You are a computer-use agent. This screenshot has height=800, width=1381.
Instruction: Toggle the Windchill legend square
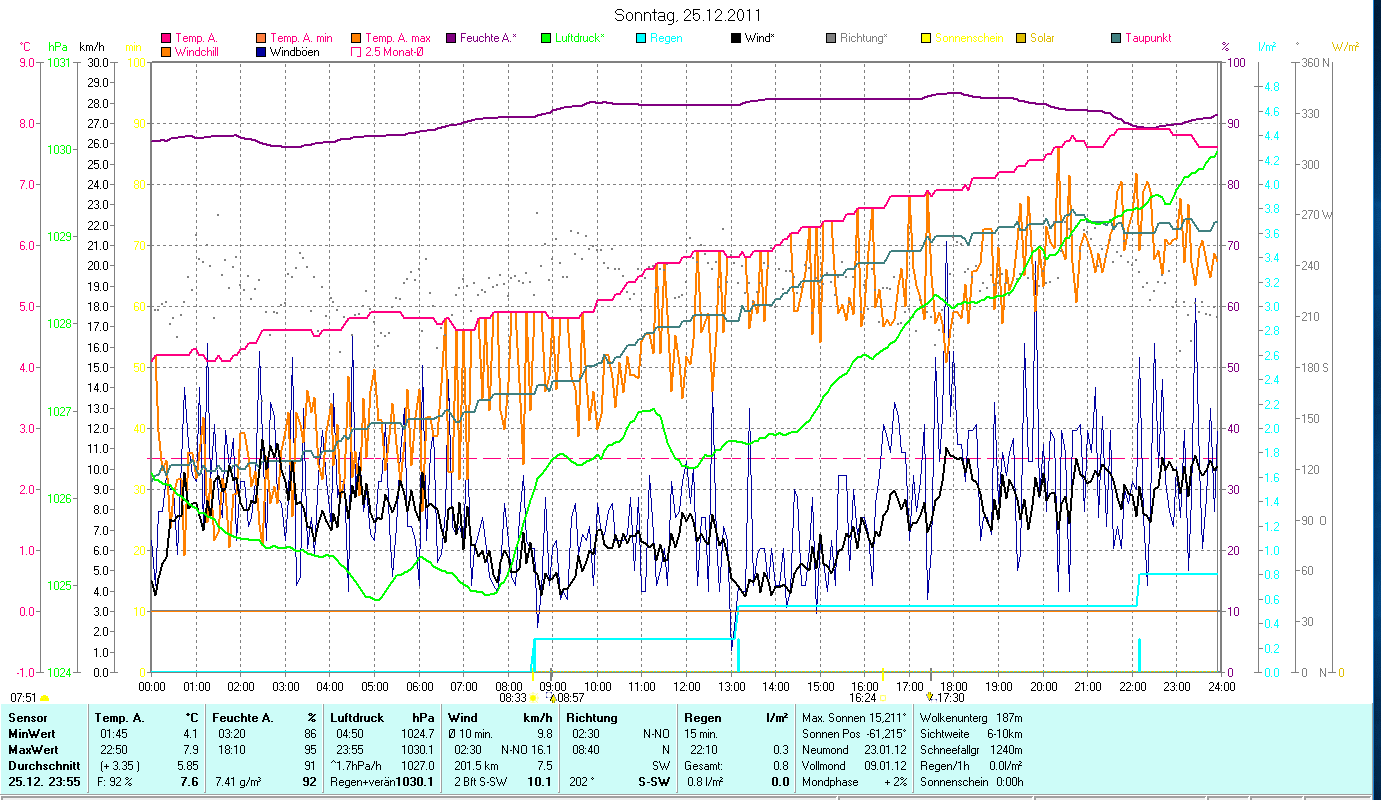[165, 52]
